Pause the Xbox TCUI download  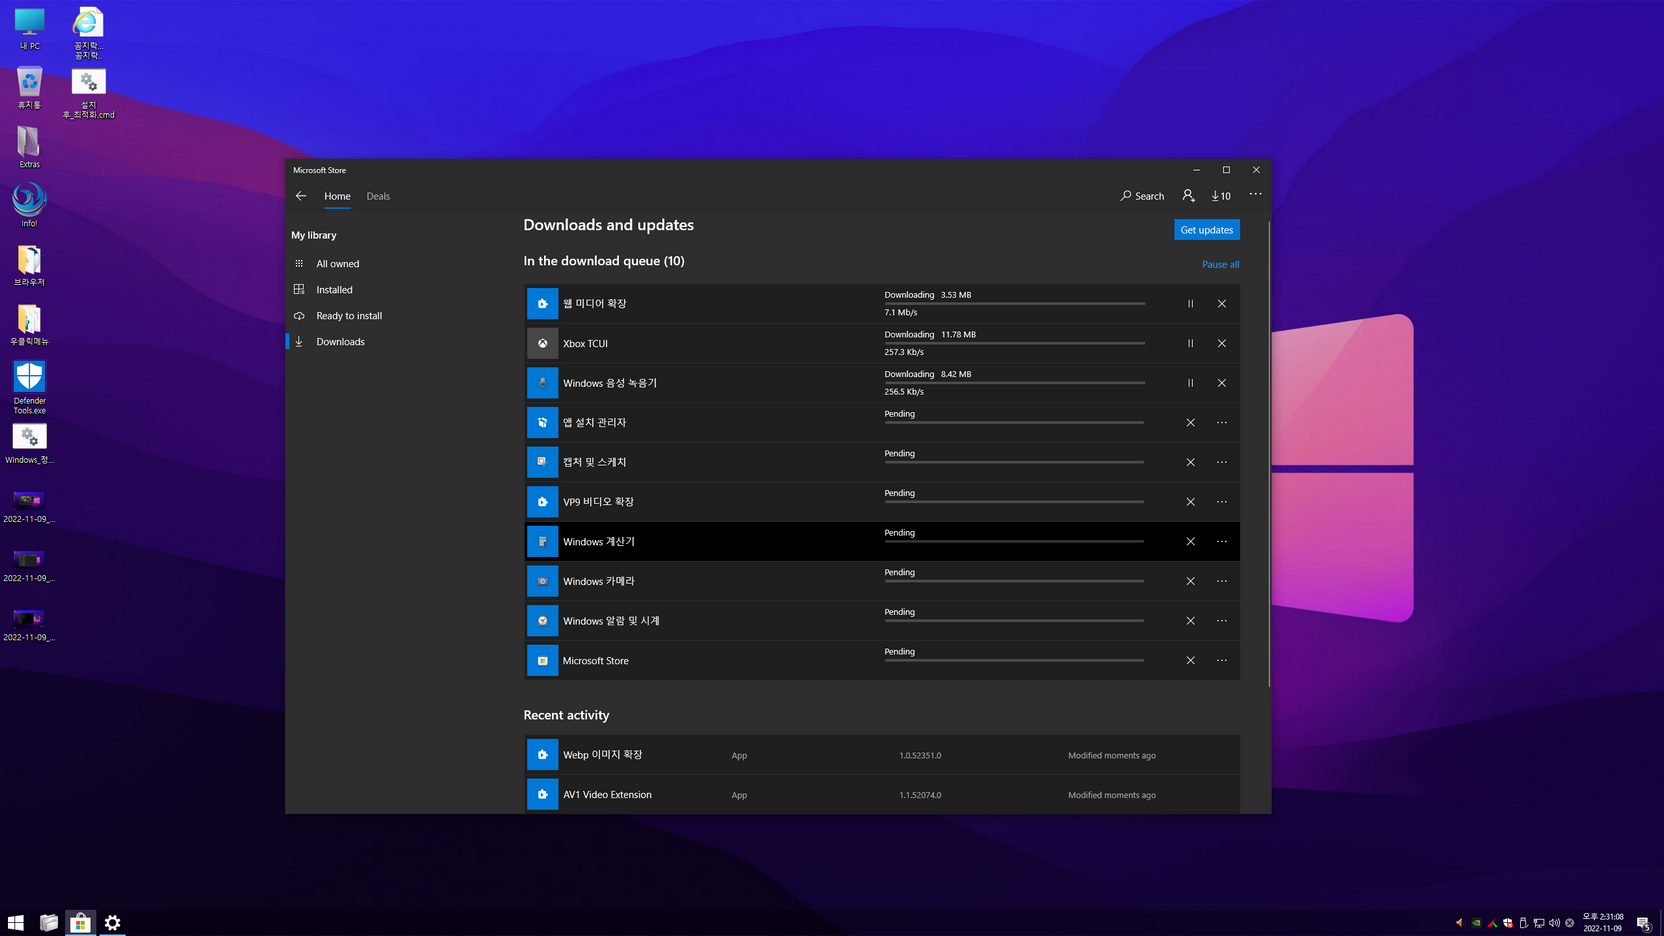[x=1190, y=343]
